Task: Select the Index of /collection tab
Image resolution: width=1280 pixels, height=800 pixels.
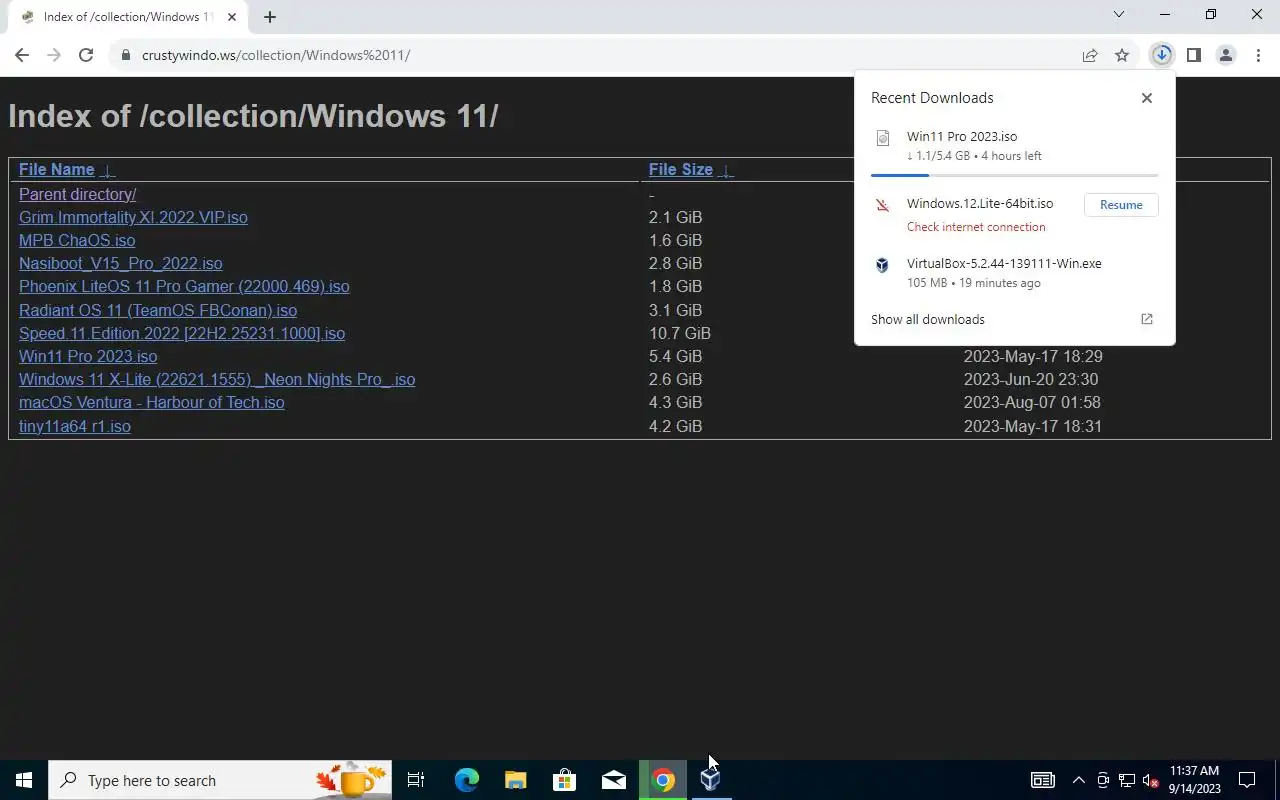Action: 128,17
